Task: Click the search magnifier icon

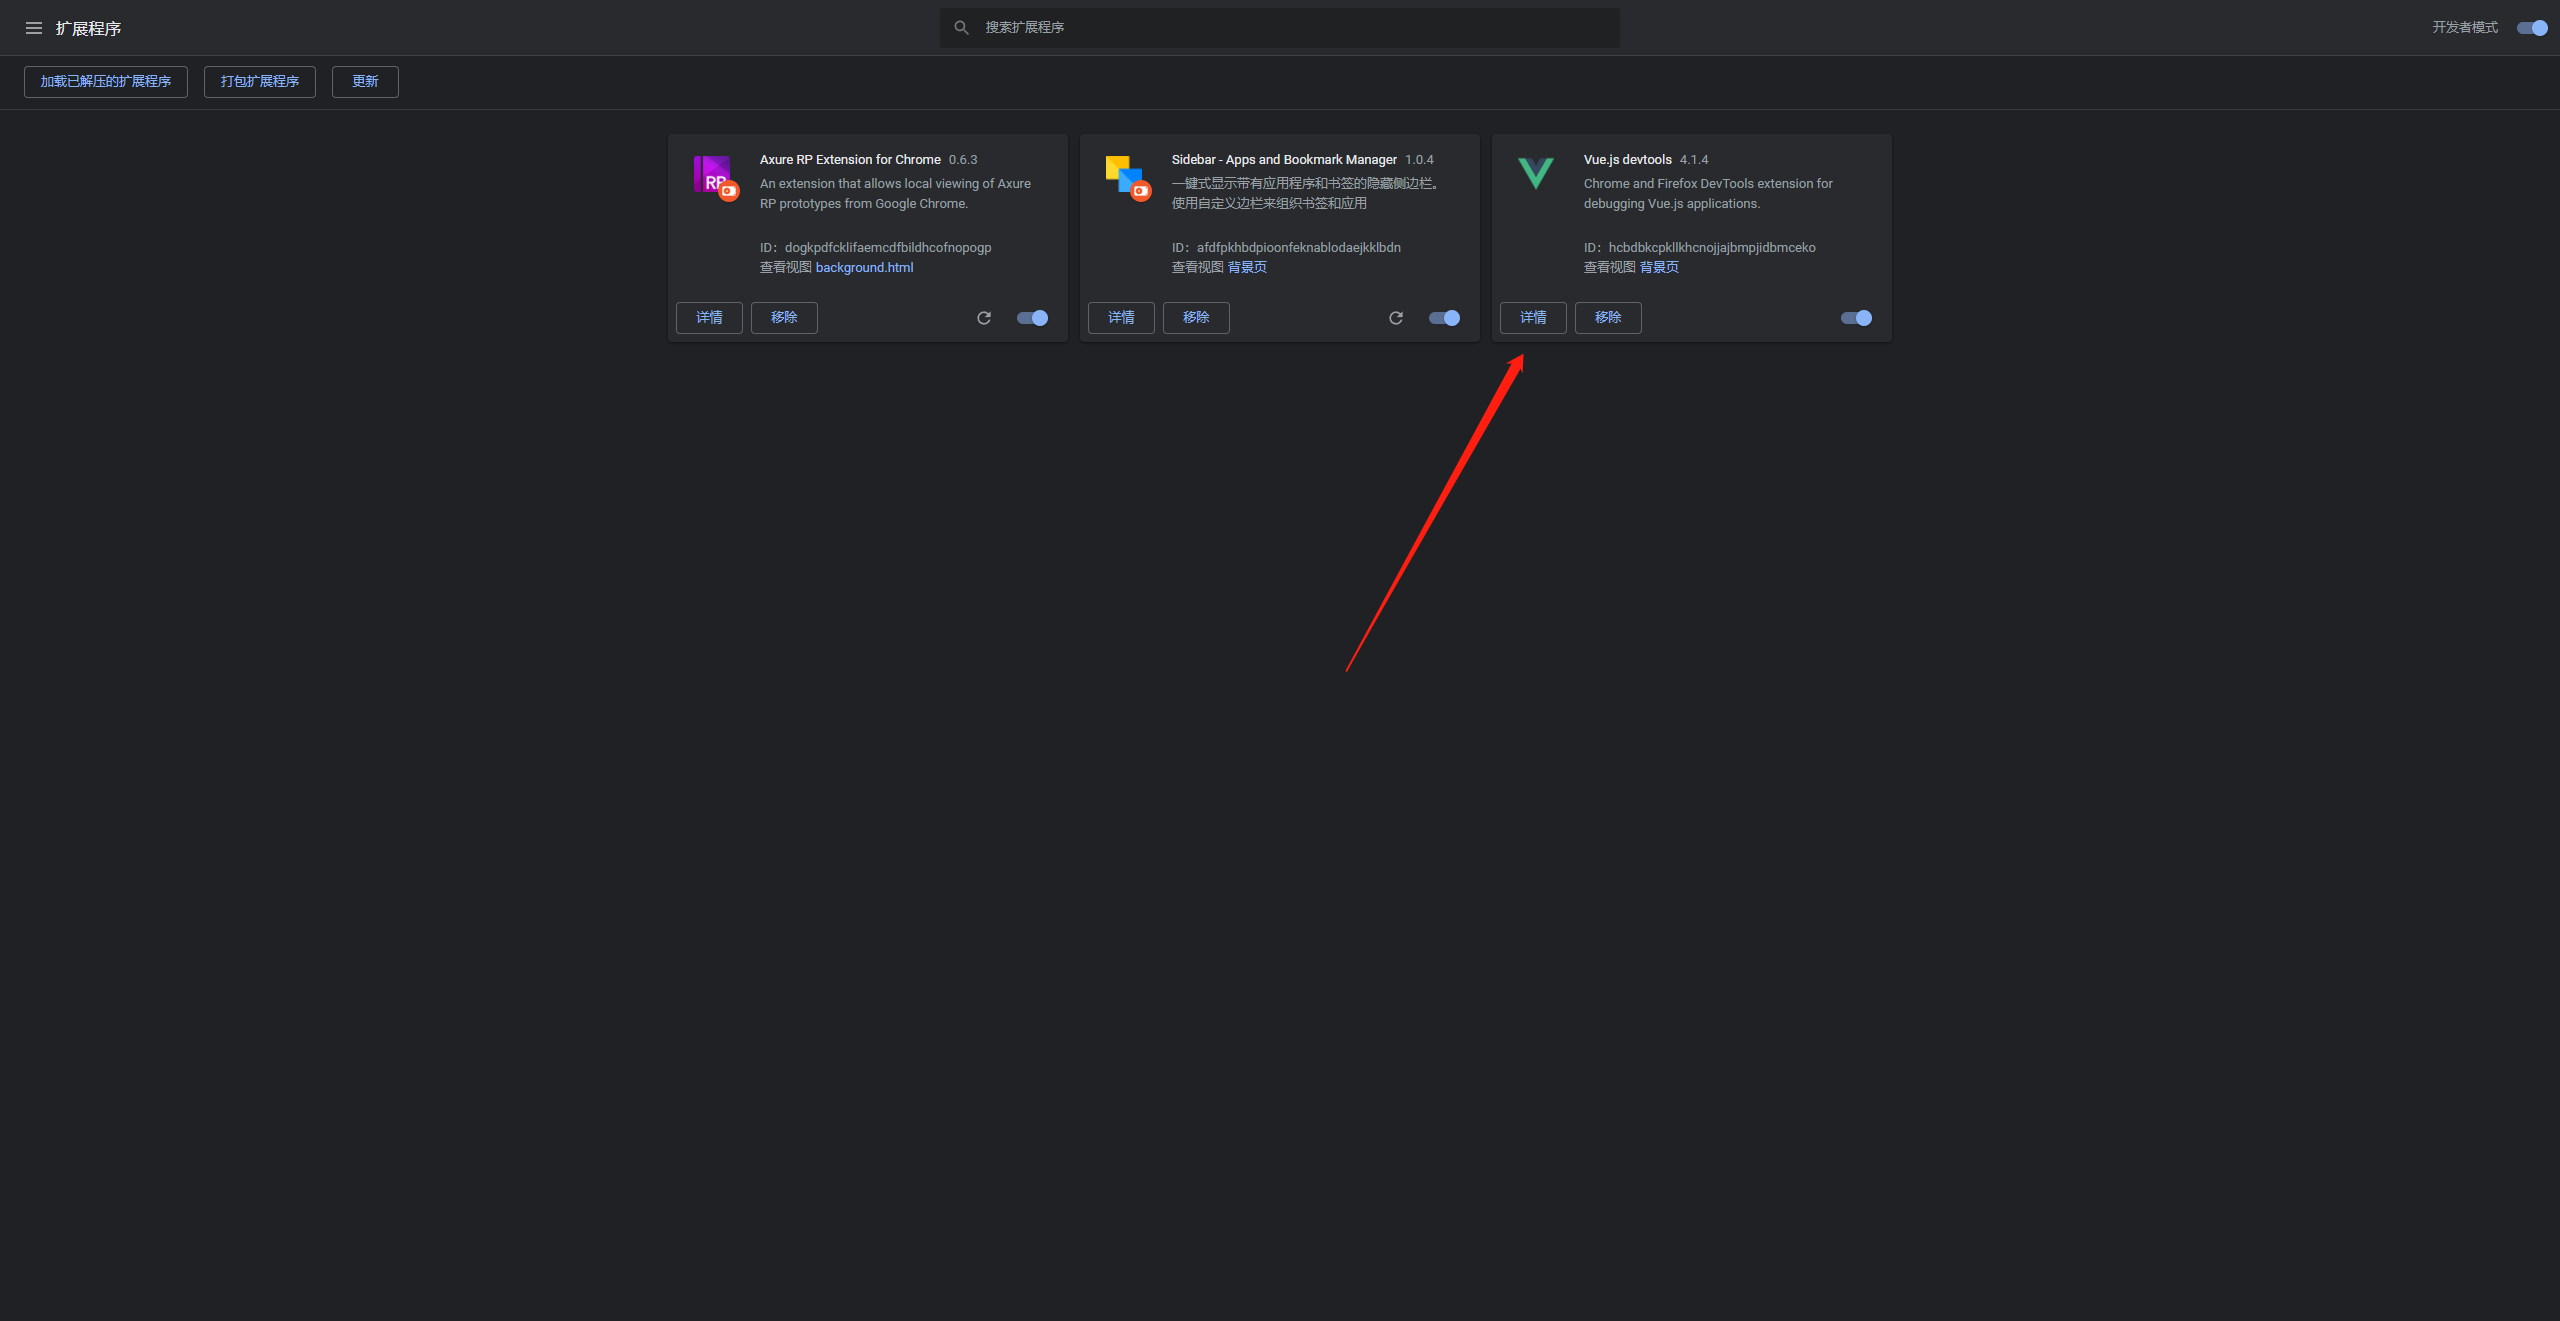Action: click(x=961, y=28)
